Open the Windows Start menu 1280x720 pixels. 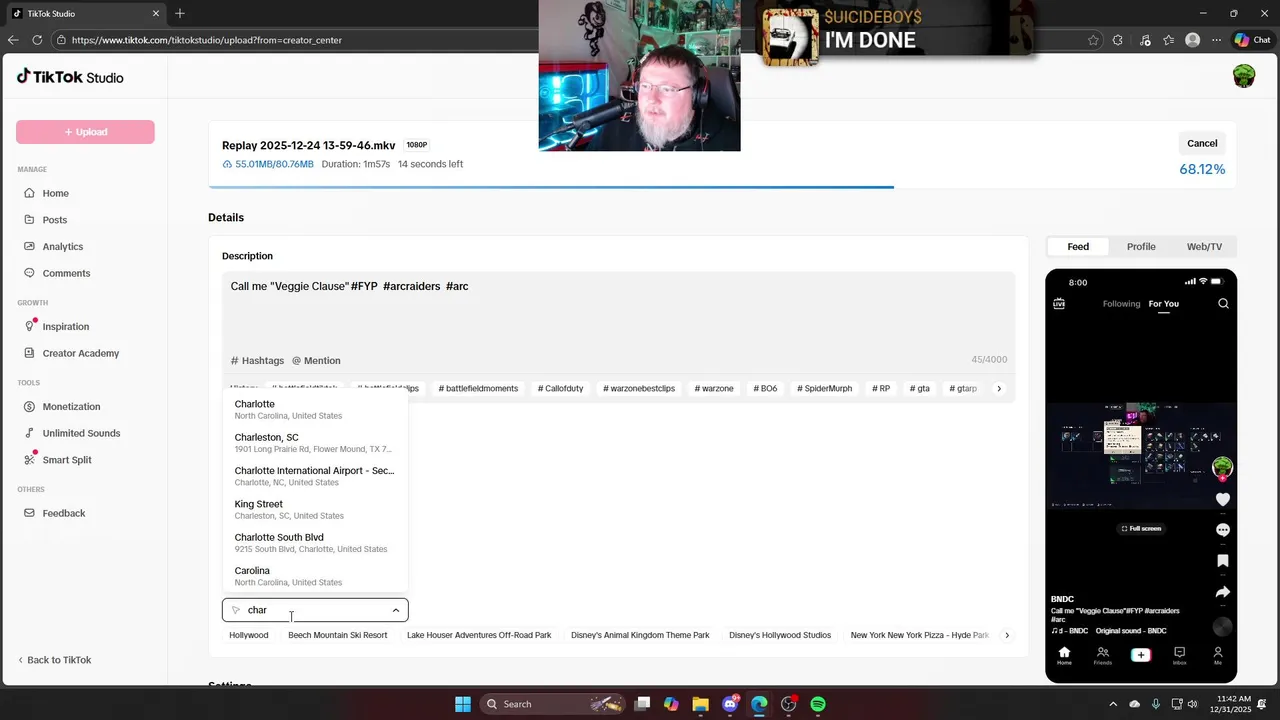click(x=463, y=704)
